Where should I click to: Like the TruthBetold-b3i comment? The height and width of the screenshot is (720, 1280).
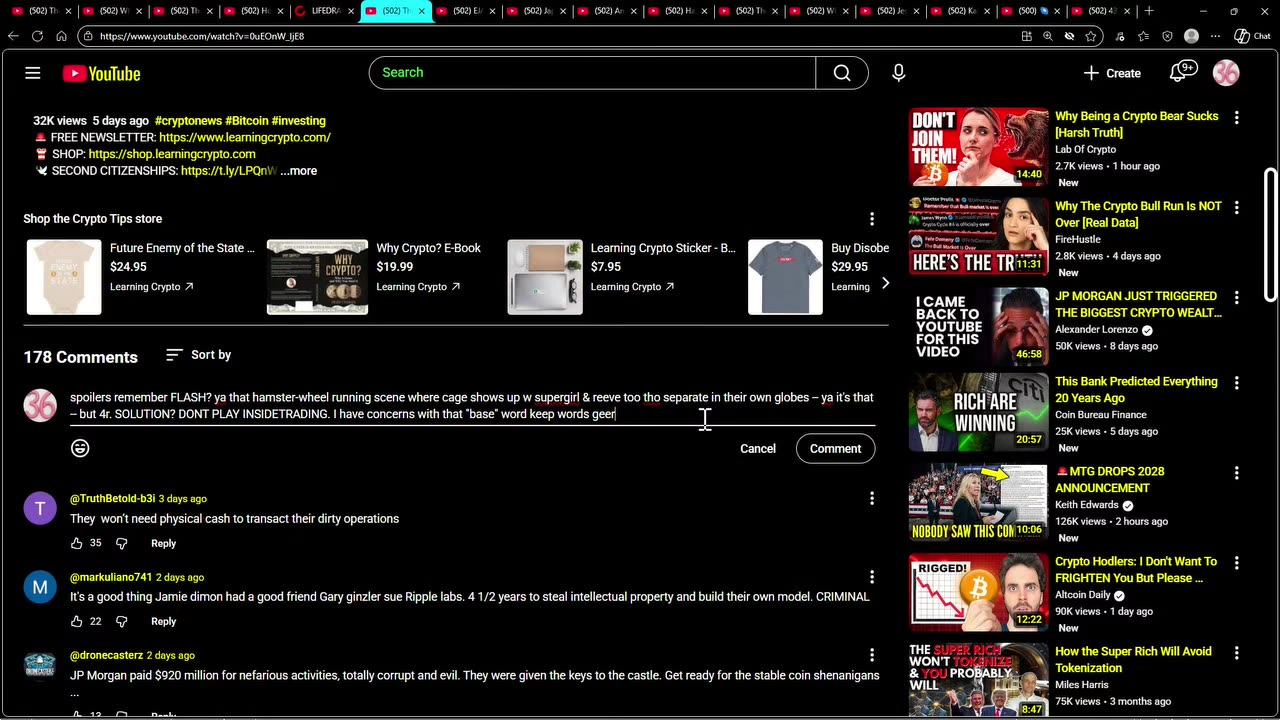click(x=77, y=543)
